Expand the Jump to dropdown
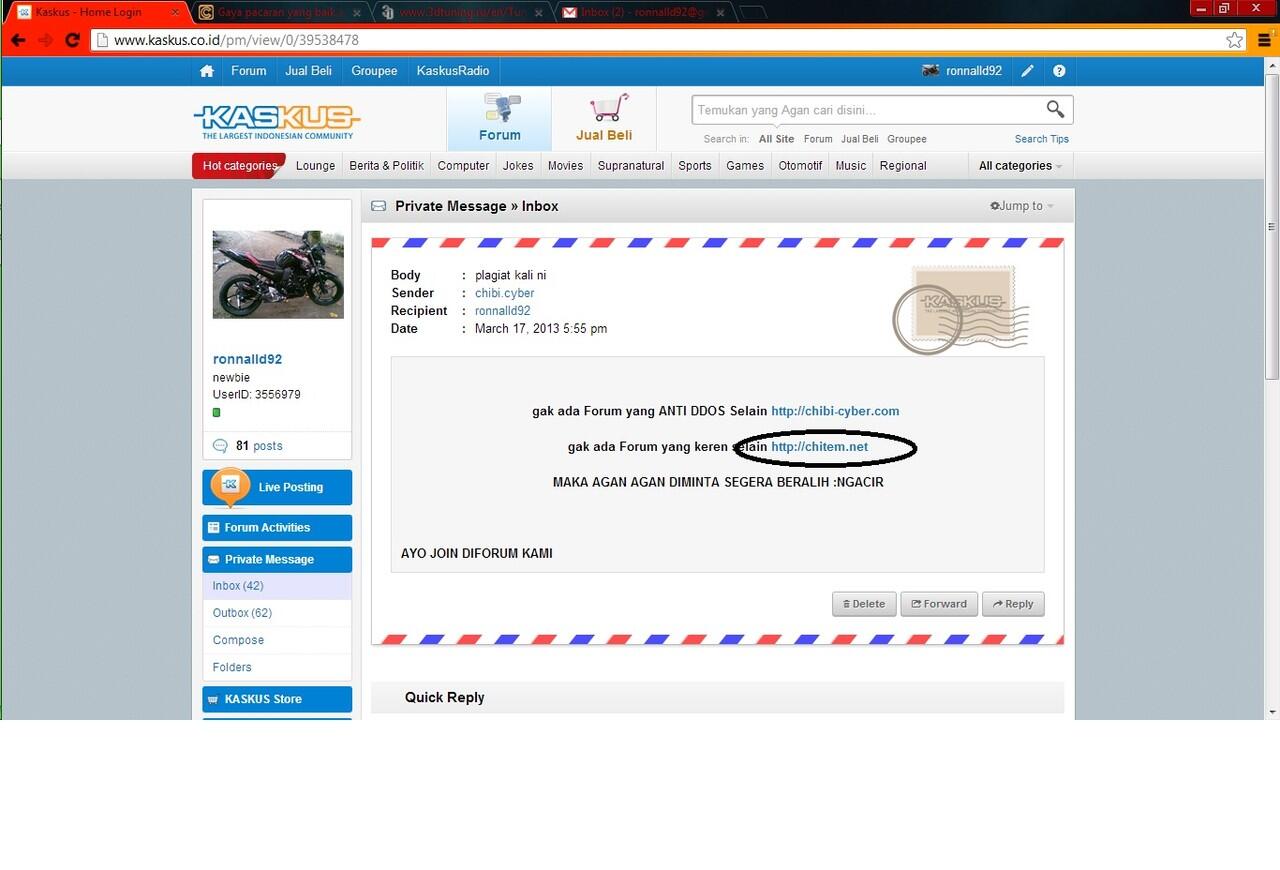Image resolution: width=1280 pixels, height=870 pixels. [1021, 206]
